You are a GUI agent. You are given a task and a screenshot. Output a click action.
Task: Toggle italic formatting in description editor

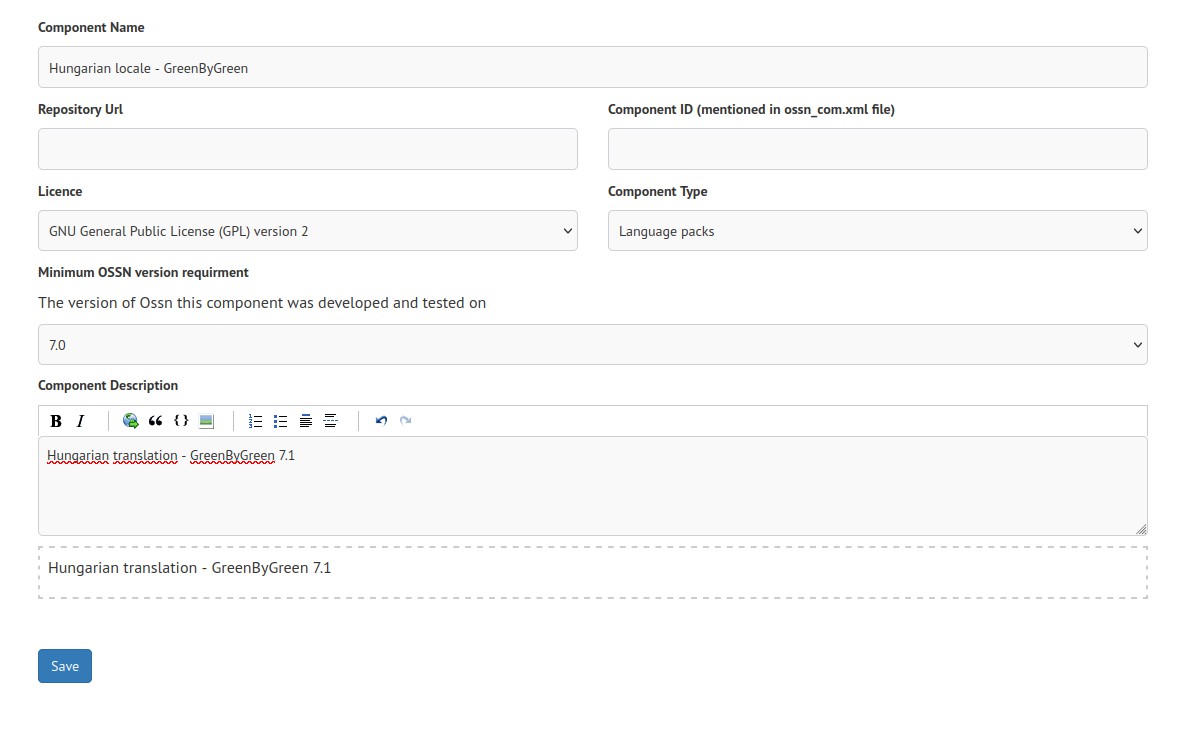point(81,421)
